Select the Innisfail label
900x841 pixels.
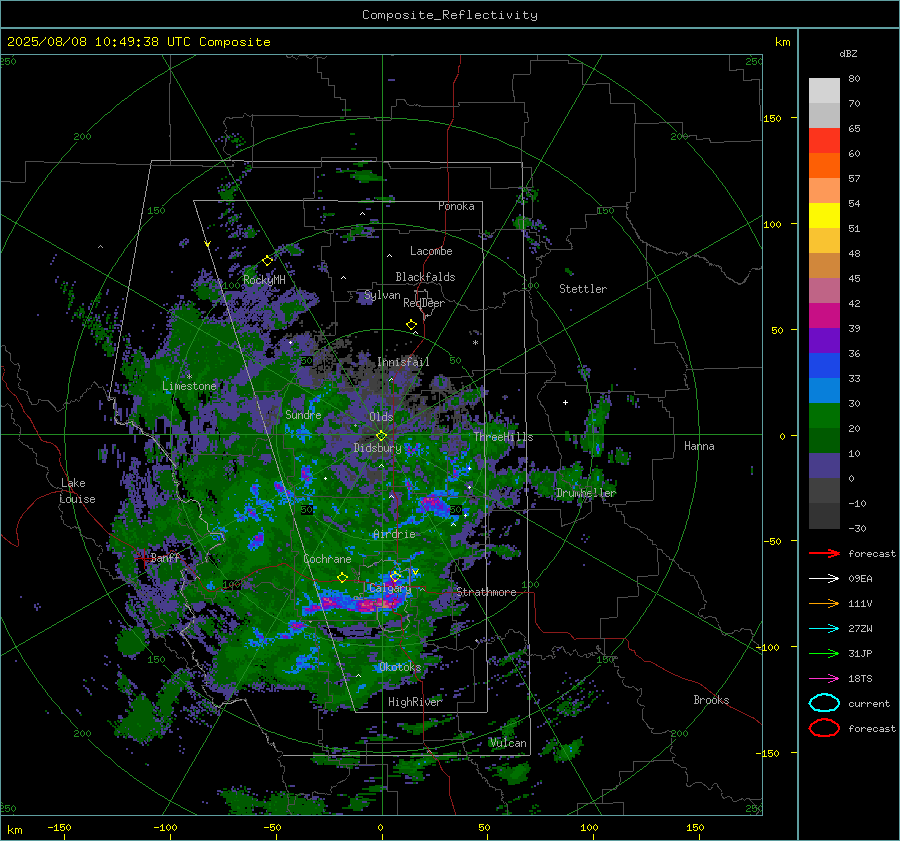coord(403,362)
